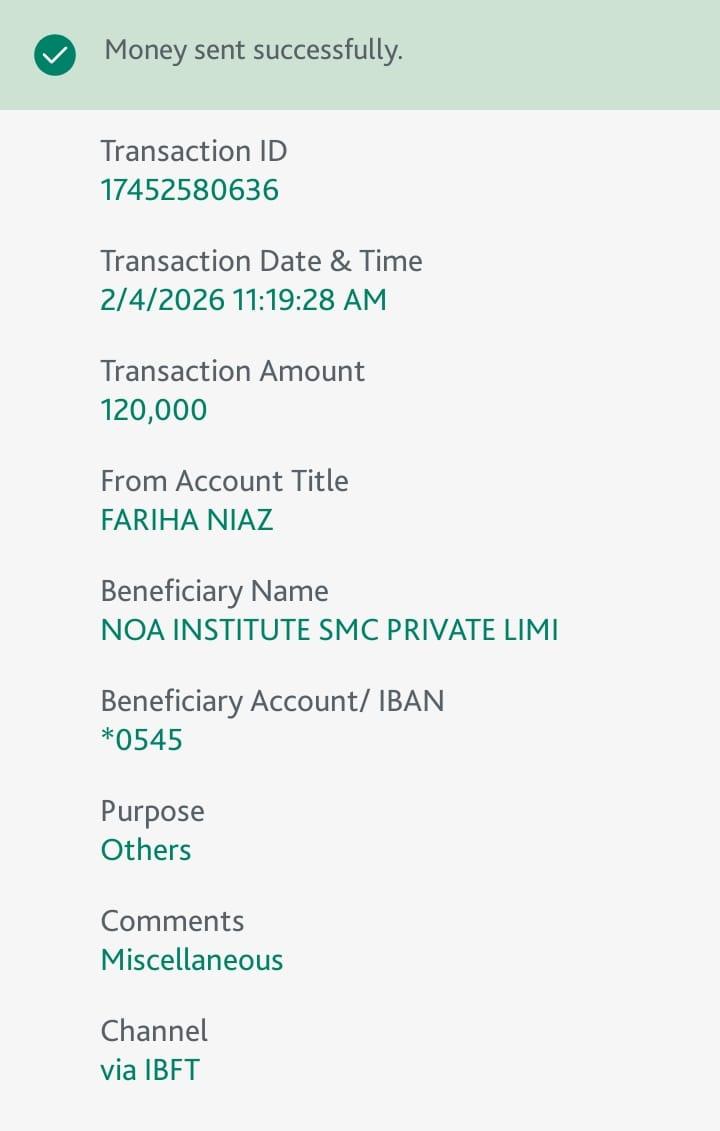Tap the "via IBFT" channel value

click(149, 1070)
